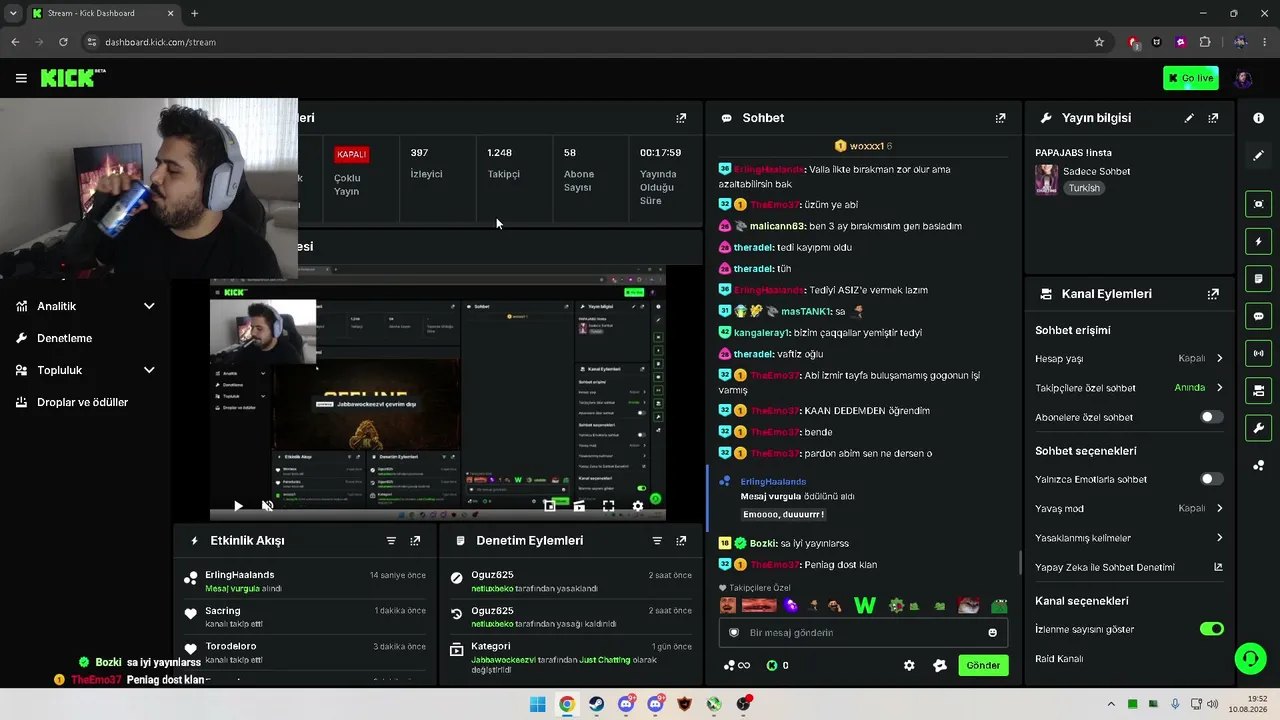Open the user profile avatar menu
This screenshot has height=720, width=1280.
click(x=1243, y=78)
